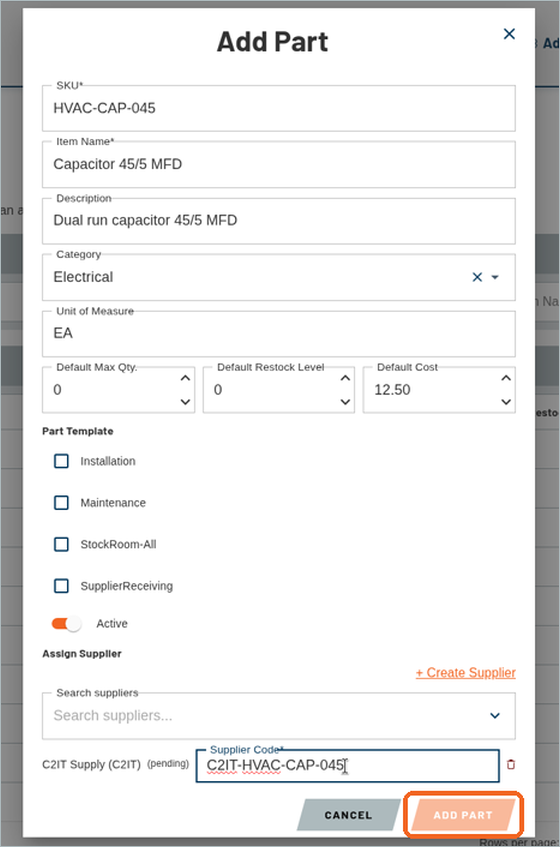This screenshot has width=560, height=847.
Task: Check the Installation template box
Action: point(62,461)
